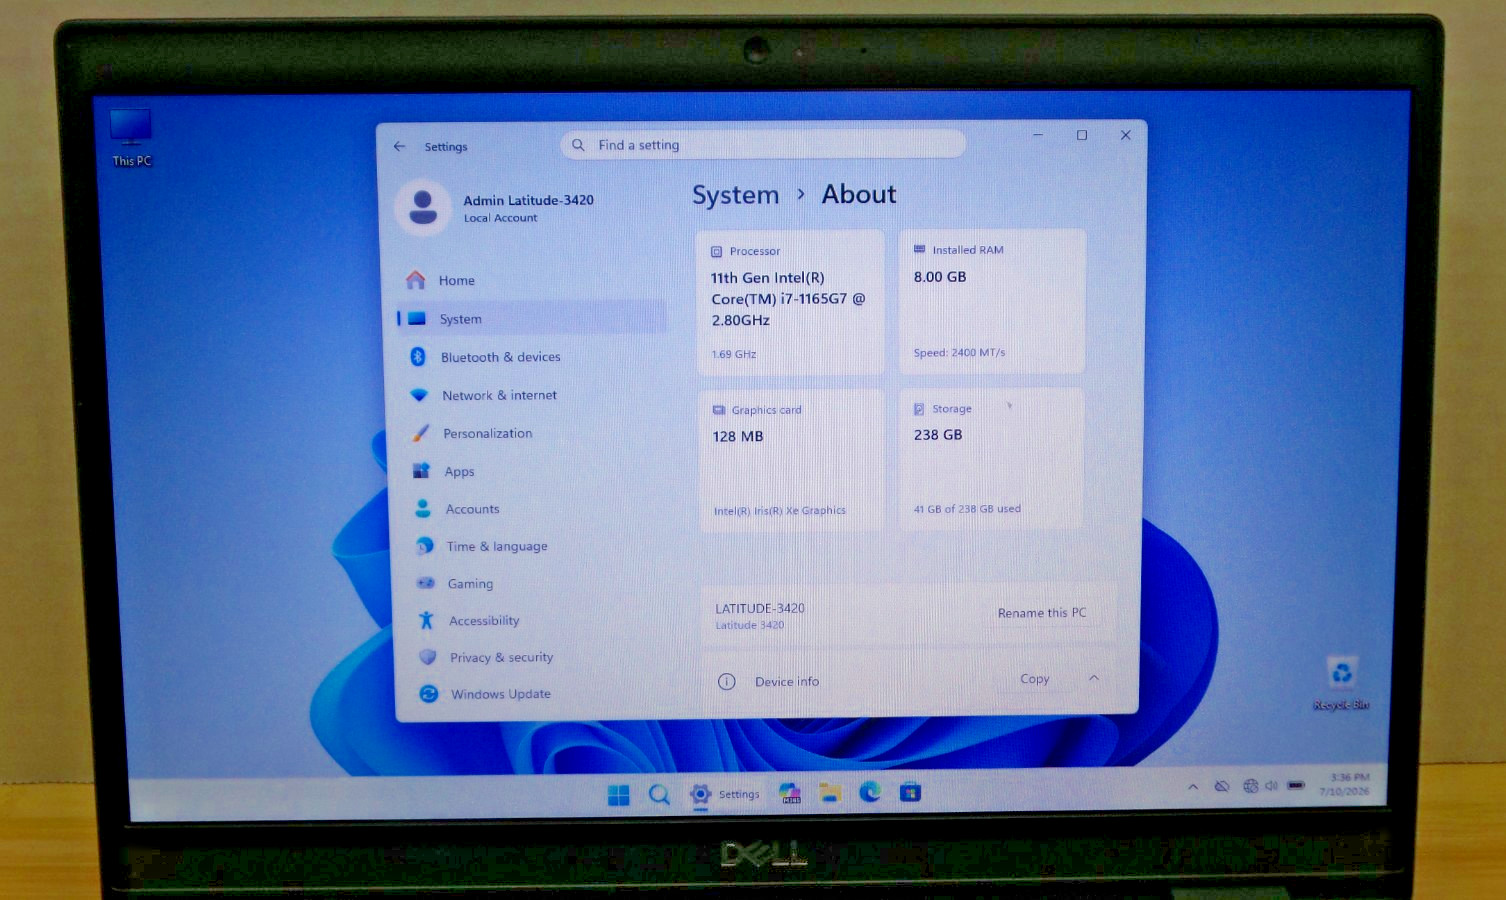Click Rename this PC button
This screenshot has height=900, width=1506.
[x=1042, y=613]
